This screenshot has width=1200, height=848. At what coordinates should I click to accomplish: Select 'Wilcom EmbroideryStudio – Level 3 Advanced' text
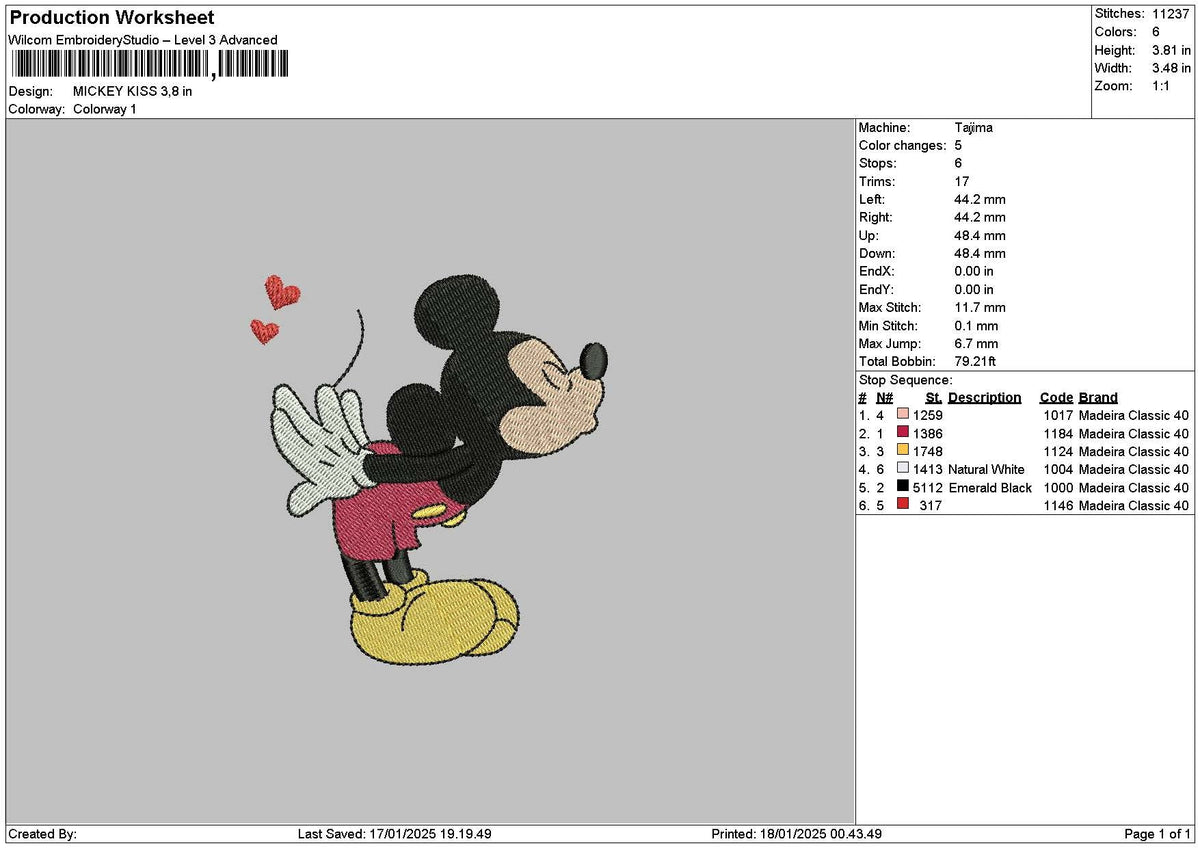143,40
